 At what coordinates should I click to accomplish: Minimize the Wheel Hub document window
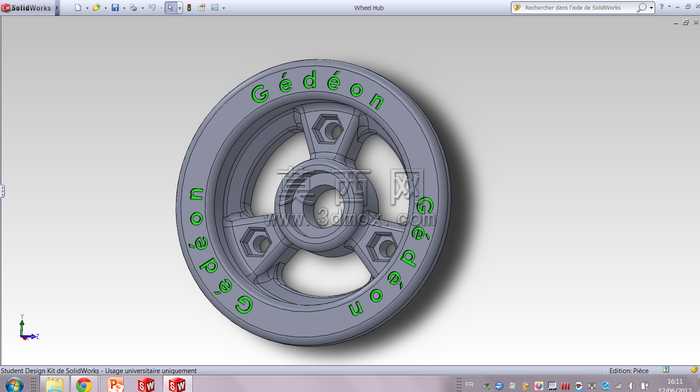tap(676, 22)
